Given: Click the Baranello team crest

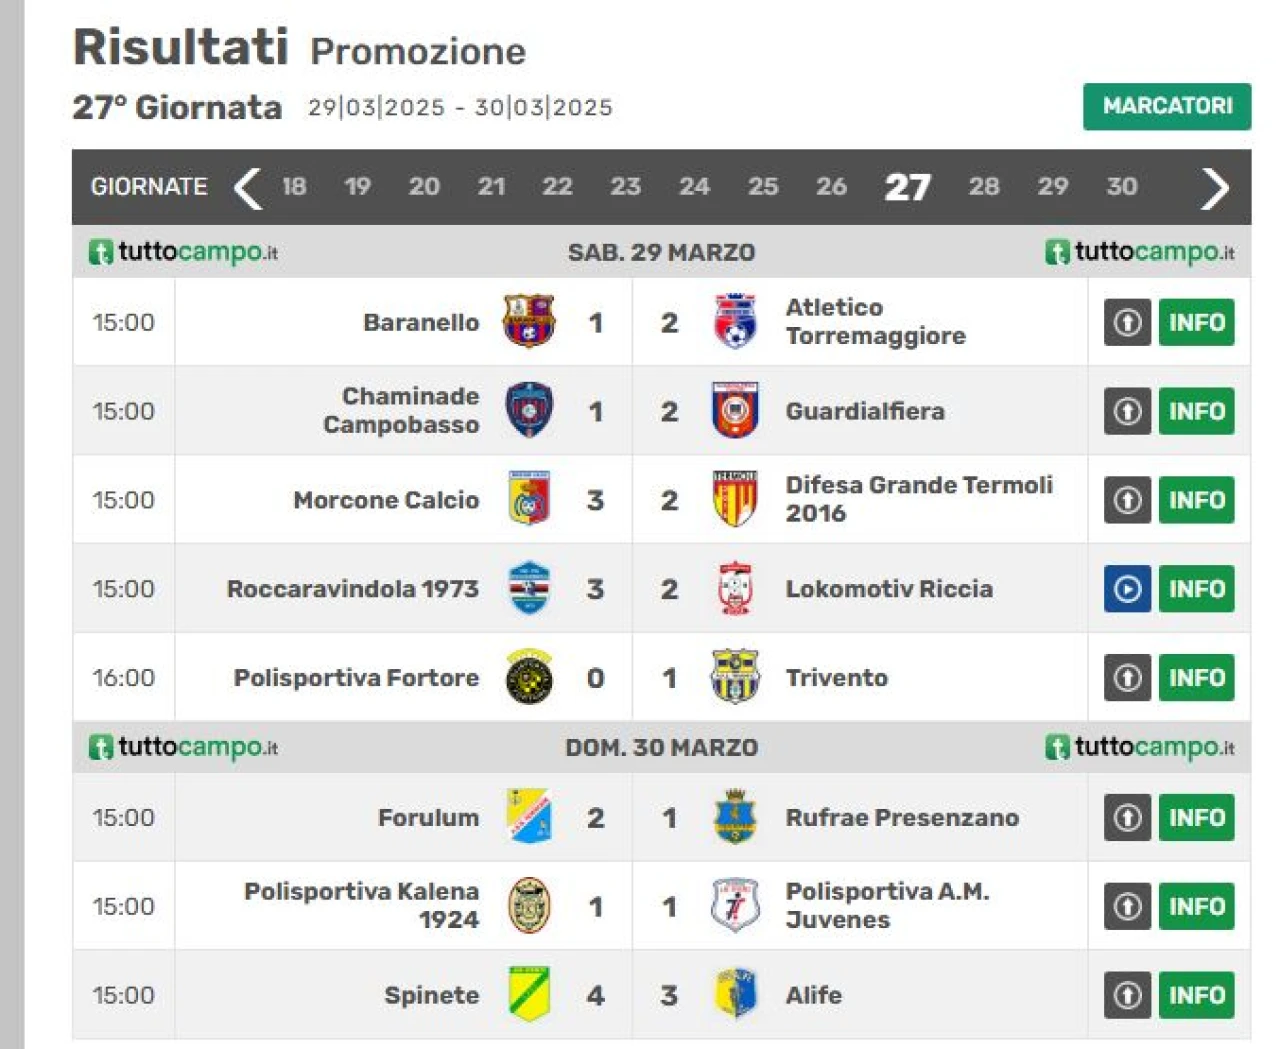Looking at the screenshot, I should click(x=529, y=321).
